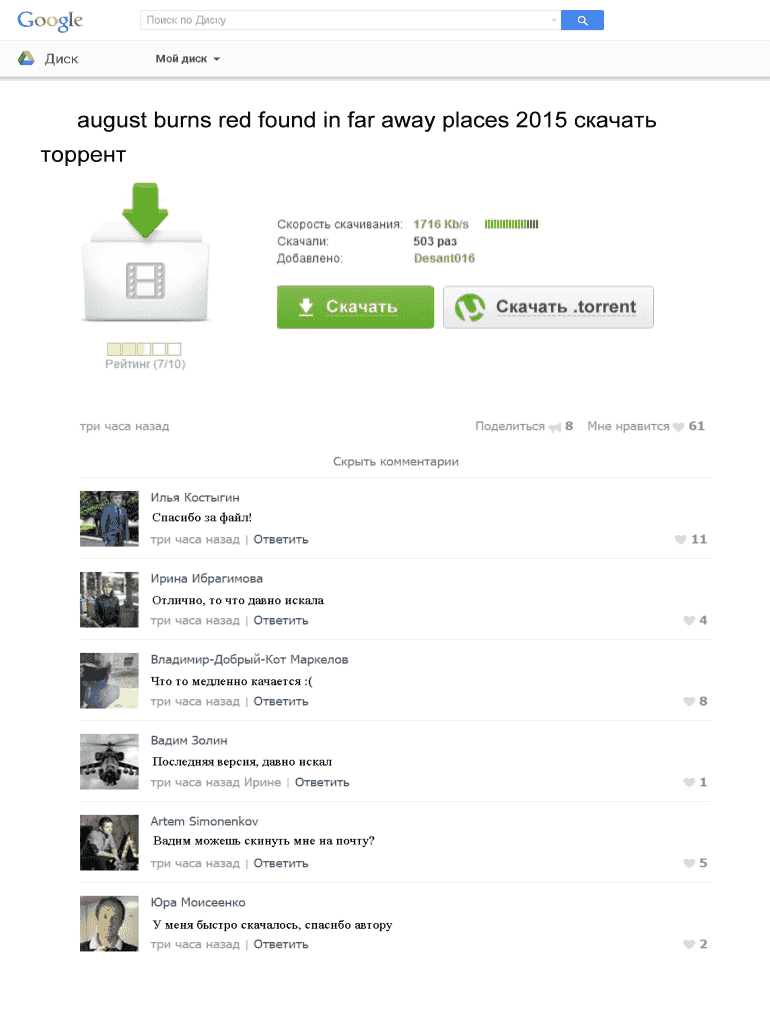This screenshot has width=770, height=1024.
Task: Collapse comments with Скрыть комментарии
Action: point(396,462)
